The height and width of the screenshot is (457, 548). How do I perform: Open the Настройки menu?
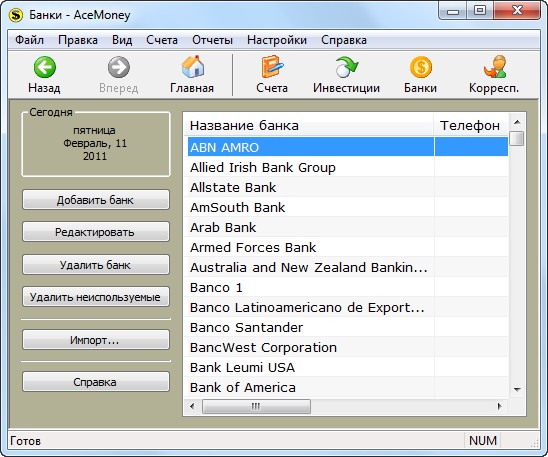[x=277, y=40]
